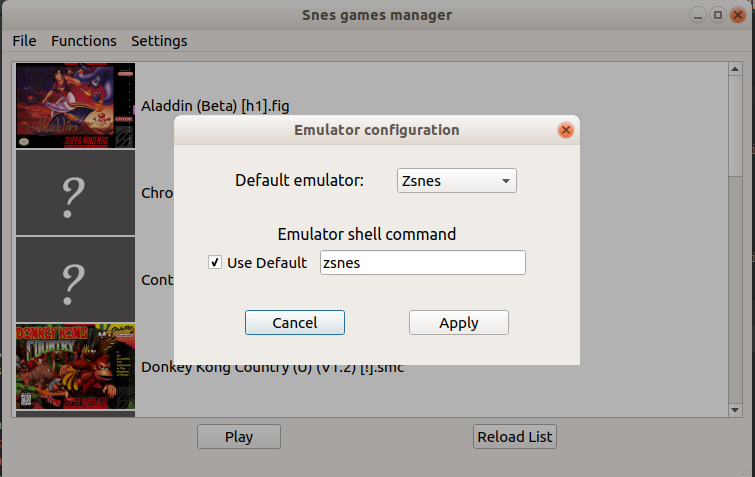Uncheck the Use Default checkbox
The height and width of the screenshot is (477, 755).
215,262
